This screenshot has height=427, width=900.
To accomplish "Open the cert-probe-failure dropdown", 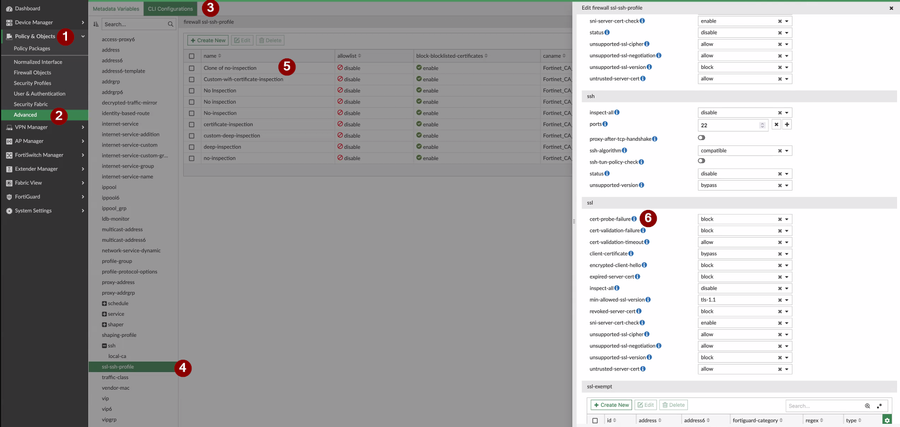I will pyautogui.click(x=745, y=219).
